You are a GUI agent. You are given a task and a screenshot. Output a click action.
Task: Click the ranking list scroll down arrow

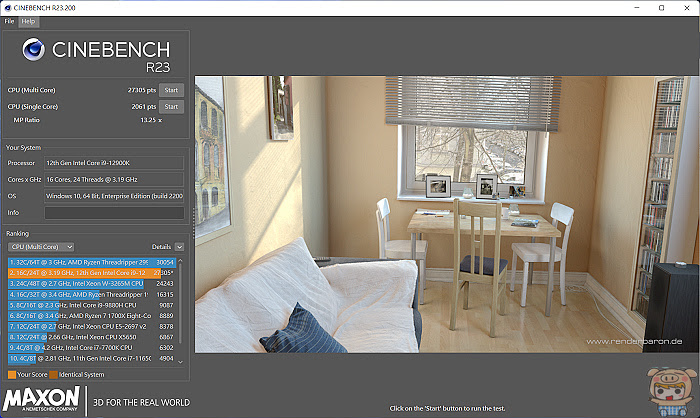click(x=180, y=362)
